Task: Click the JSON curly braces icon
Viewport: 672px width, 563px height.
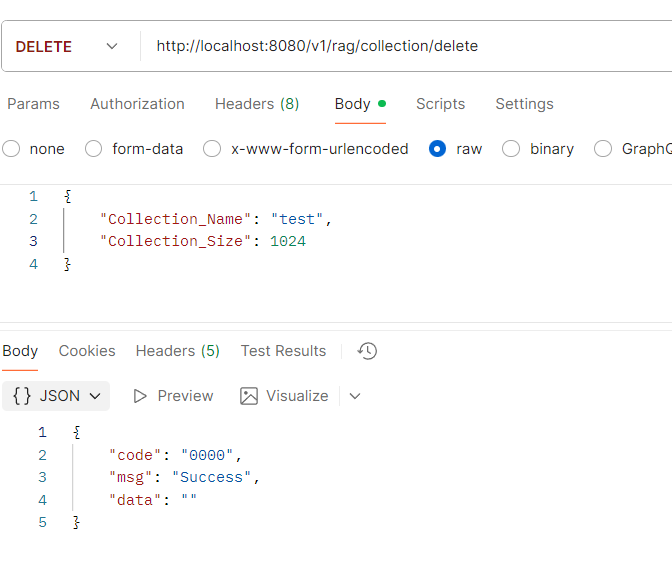Action: pyautogui.click(x=21, y=396)
